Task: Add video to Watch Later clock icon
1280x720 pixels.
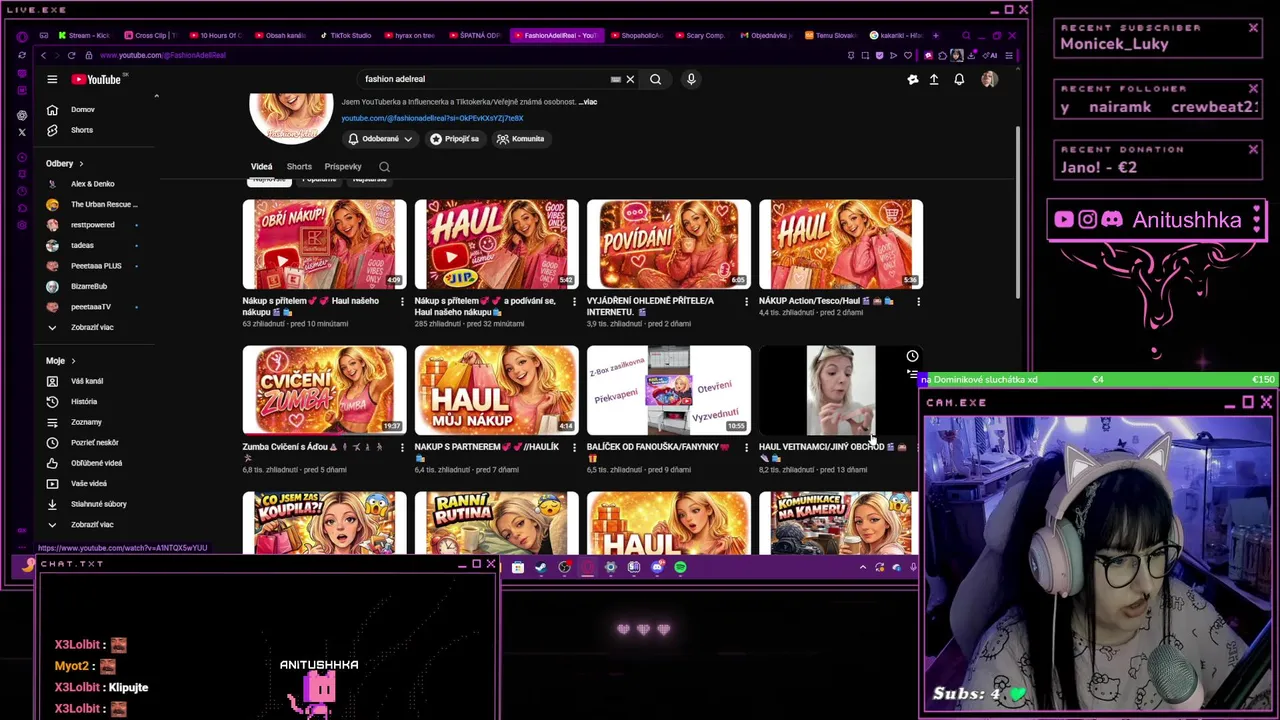Action: [912, 356]
